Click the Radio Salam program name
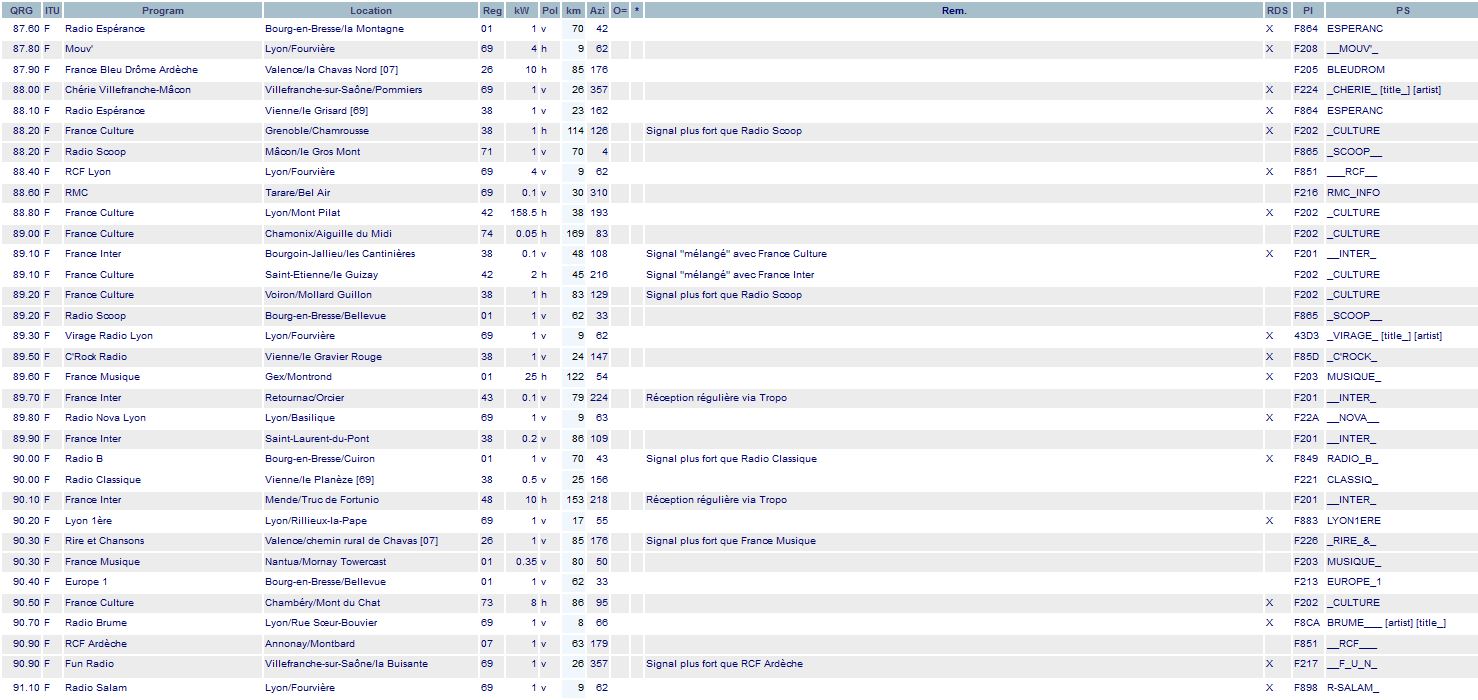 pyautogui.click(x=96, y=688)
